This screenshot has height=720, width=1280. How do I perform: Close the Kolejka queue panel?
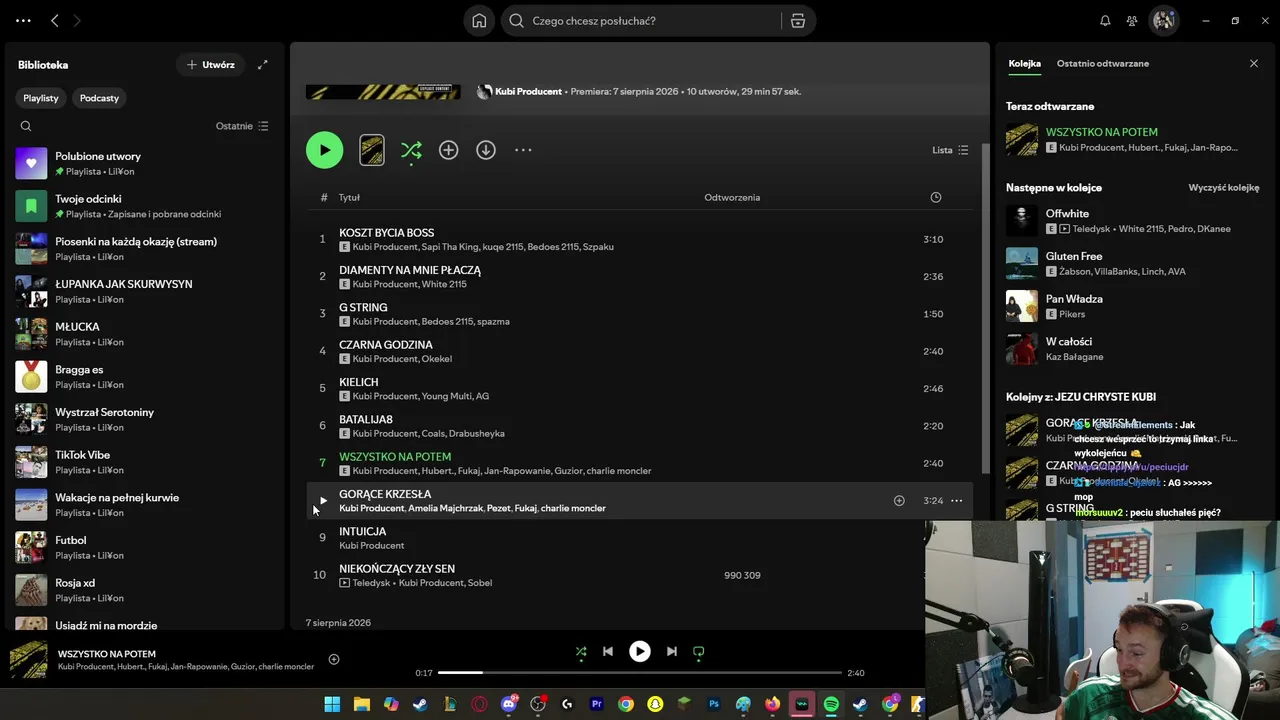point(1254,63)
